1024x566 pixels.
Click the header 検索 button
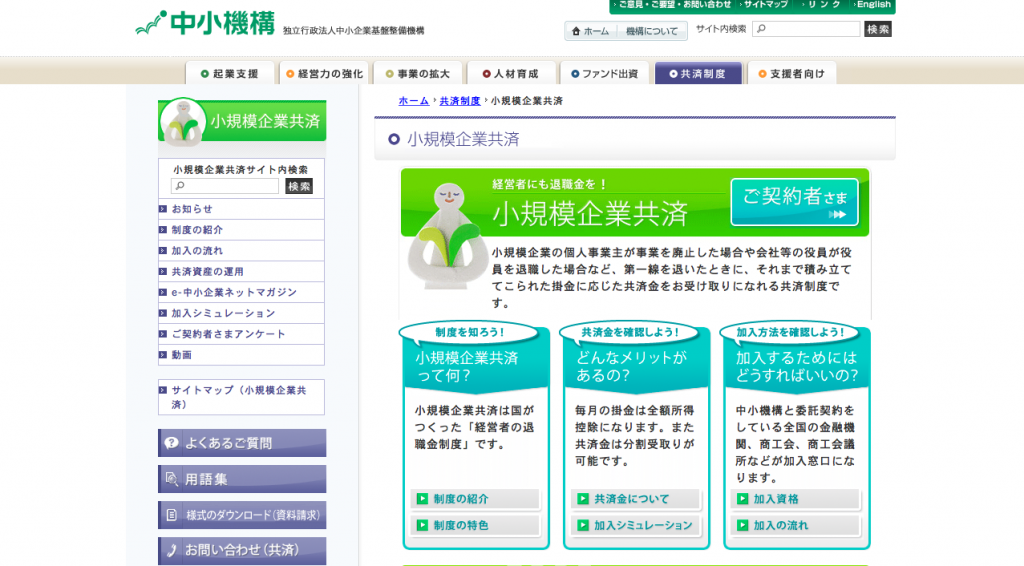878,29
